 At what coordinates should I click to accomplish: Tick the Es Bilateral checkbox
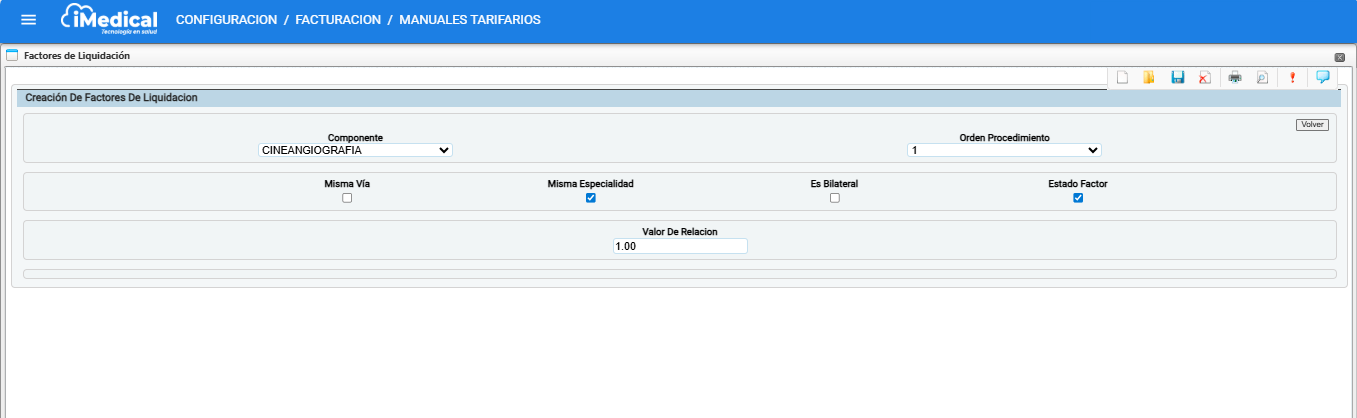tap(835, 198)
